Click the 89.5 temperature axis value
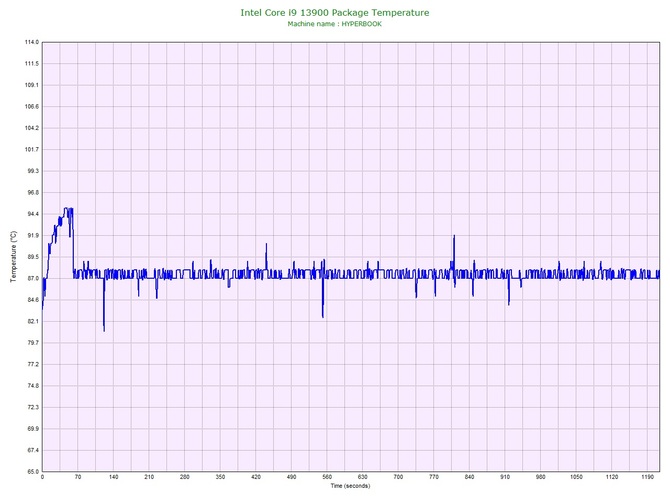The height and width of the screenshot is (503, 670). (32, 257)
